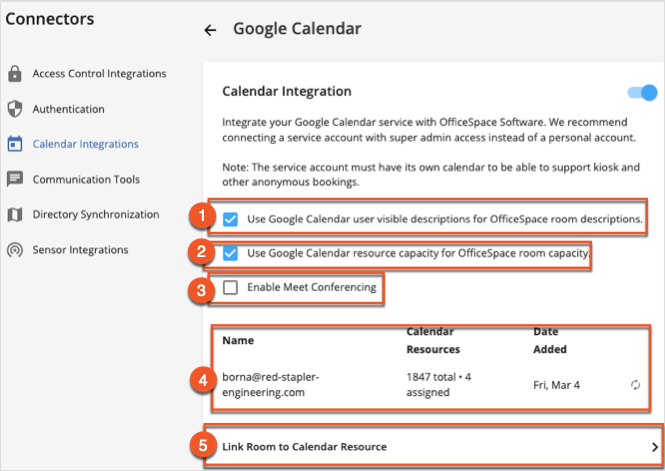The image size is (665, 471).
Task: Open Sensor Integrations from the Connectors list
Action: (x=80, y=250)
